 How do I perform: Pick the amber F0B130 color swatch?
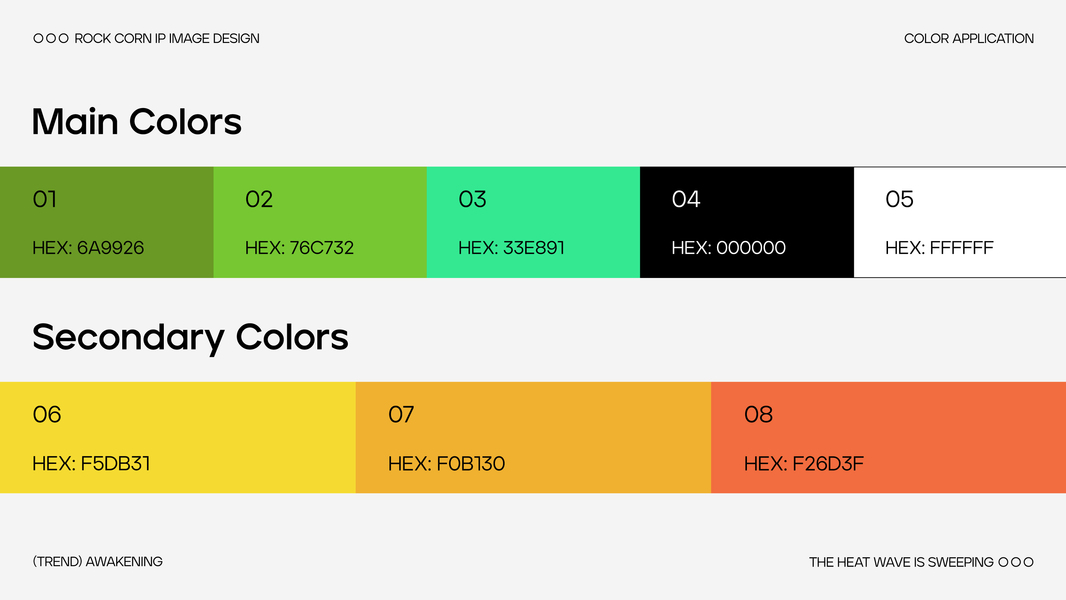(x=533, y=437)
